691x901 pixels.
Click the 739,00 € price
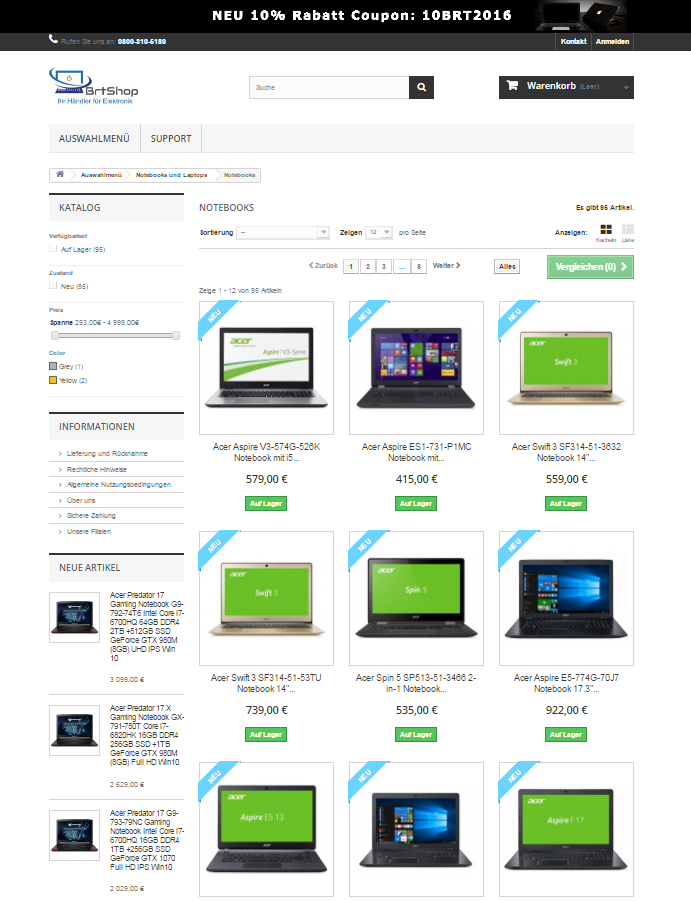point(267,710)
